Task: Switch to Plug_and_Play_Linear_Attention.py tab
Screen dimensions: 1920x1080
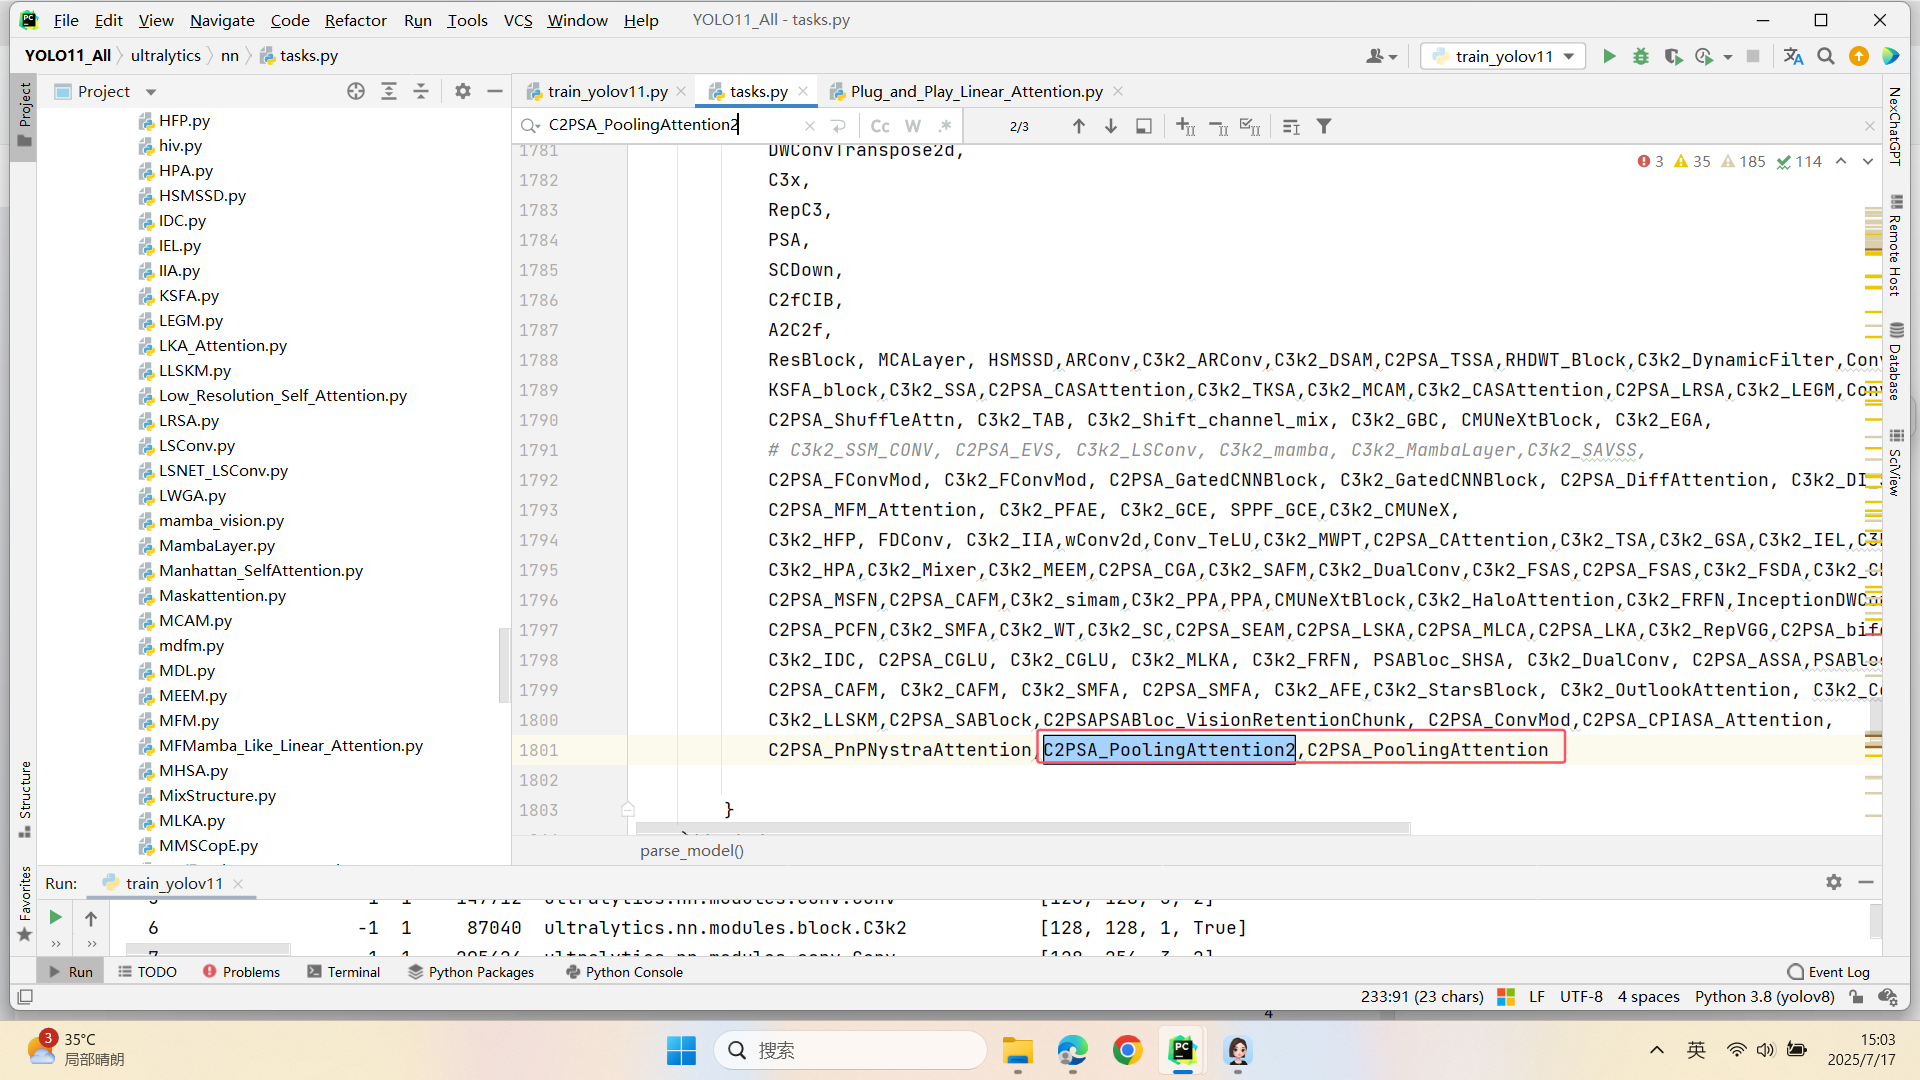Action: pyautogui.click(x=976, y=91)
